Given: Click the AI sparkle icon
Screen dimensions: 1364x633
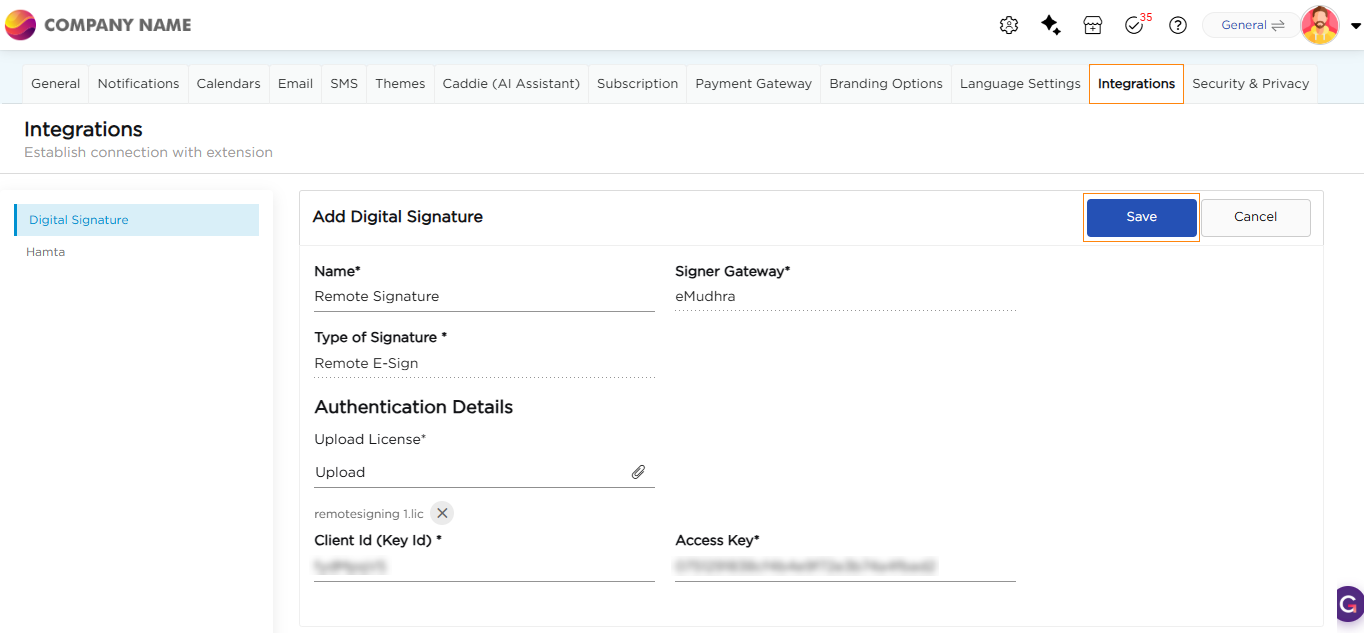Looking at the screenshot, I should [x=1051, y=25].
